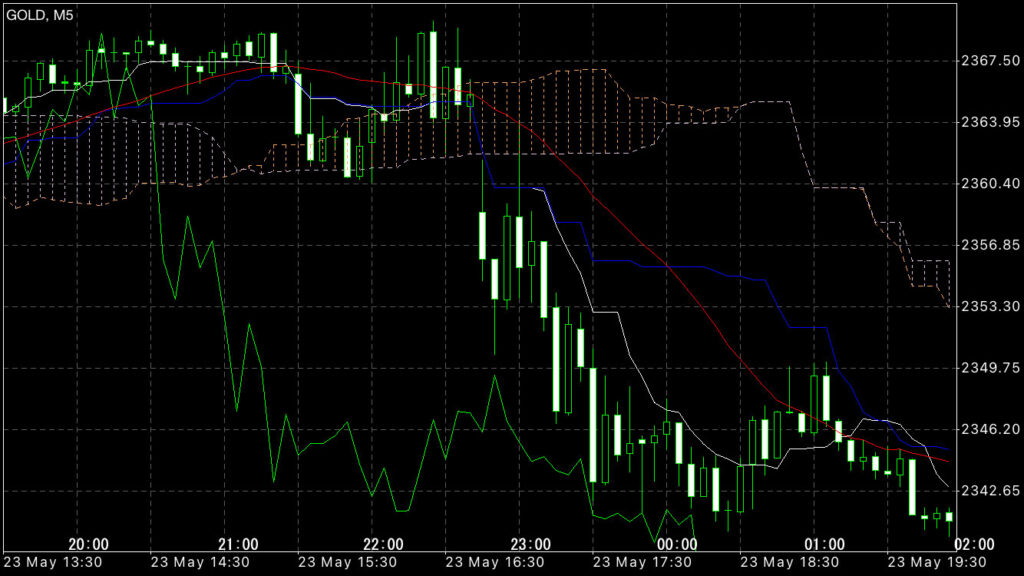Image resolution: width=1024 pixels, height=576 pixels.
Task: Select the 2367.50 price level label
Action: pyautogui.click(x=991, y=61)
